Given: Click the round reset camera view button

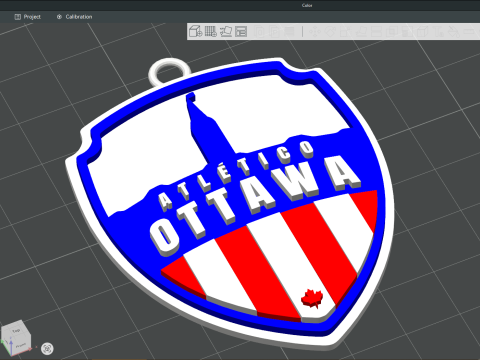Looking at the screenshot, I should point(47,349).
